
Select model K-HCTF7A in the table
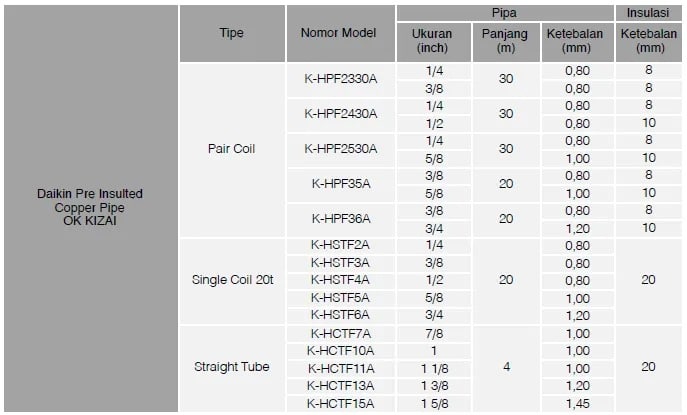coord(340,332)
